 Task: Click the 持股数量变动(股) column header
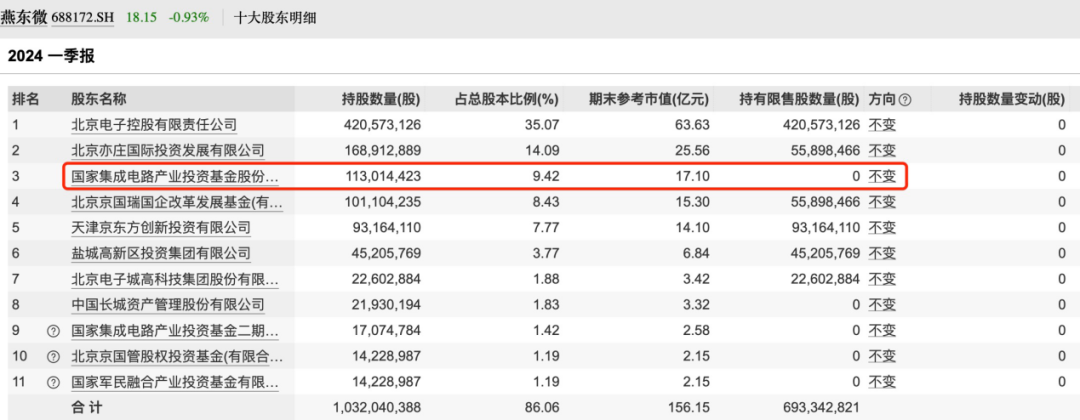(1012, 100)
